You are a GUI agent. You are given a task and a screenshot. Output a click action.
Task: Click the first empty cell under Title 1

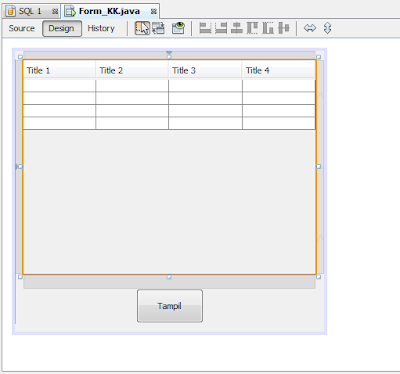pos(59,86)
